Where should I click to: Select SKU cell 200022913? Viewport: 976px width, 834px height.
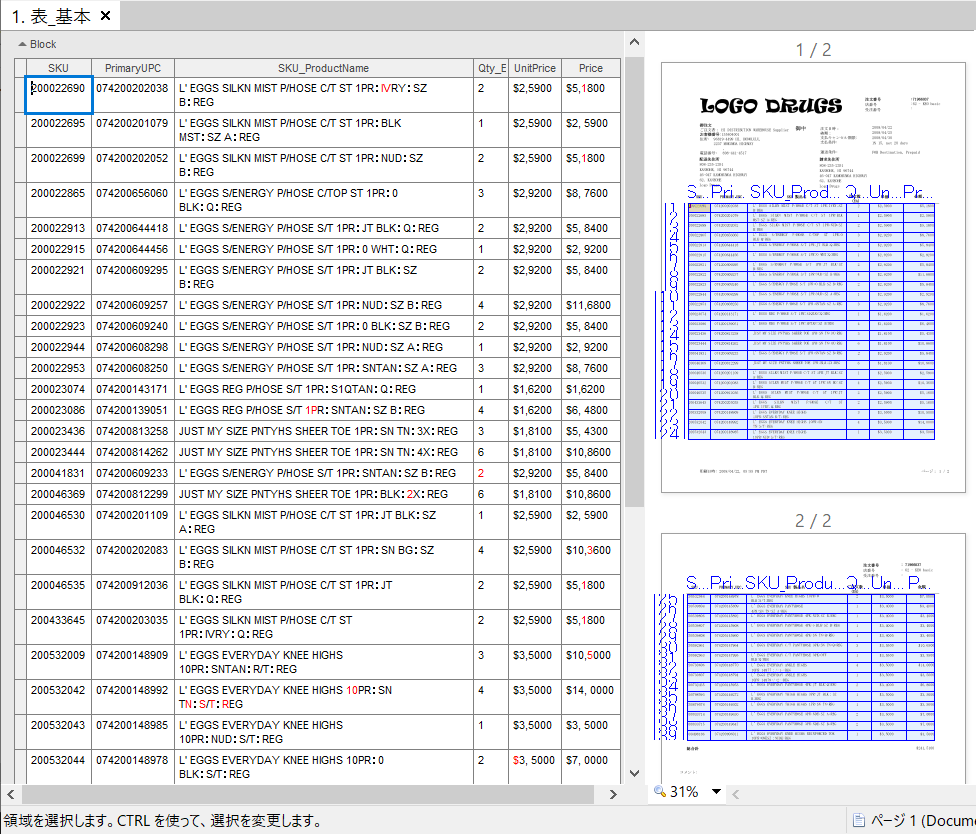click(59, 228)
